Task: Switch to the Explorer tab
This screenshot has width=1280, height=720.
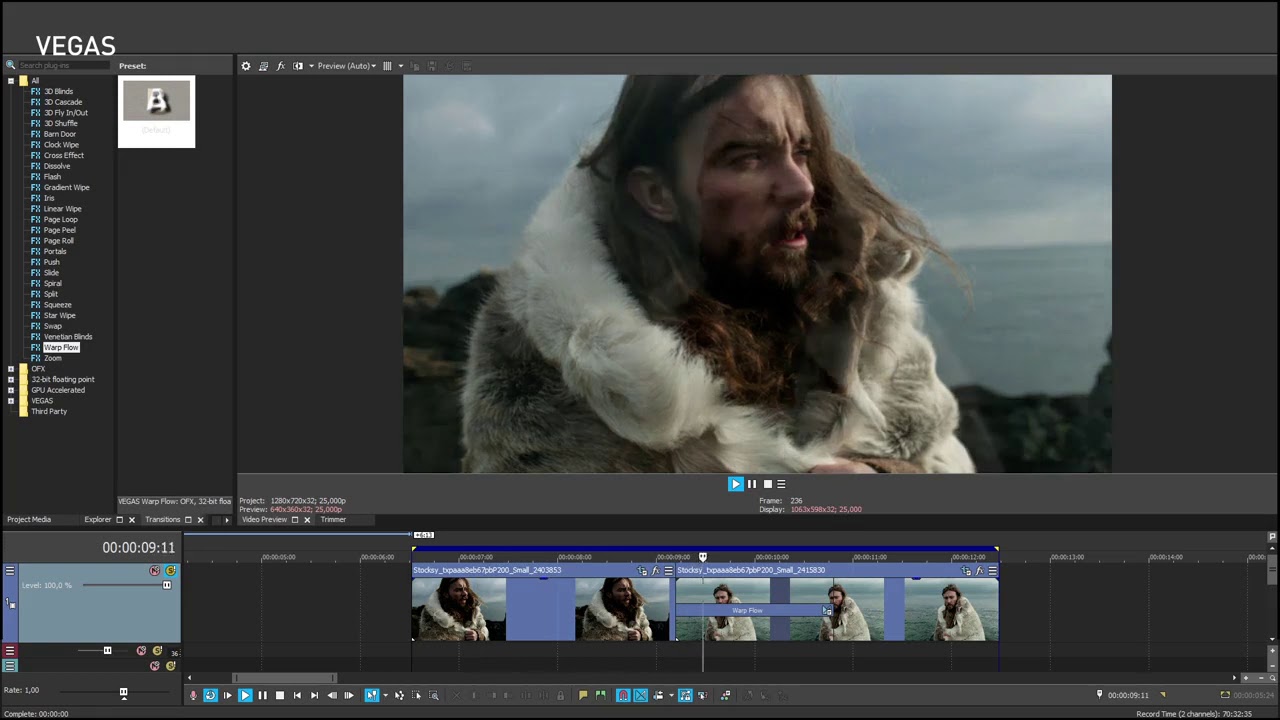Action: [98, 520]
